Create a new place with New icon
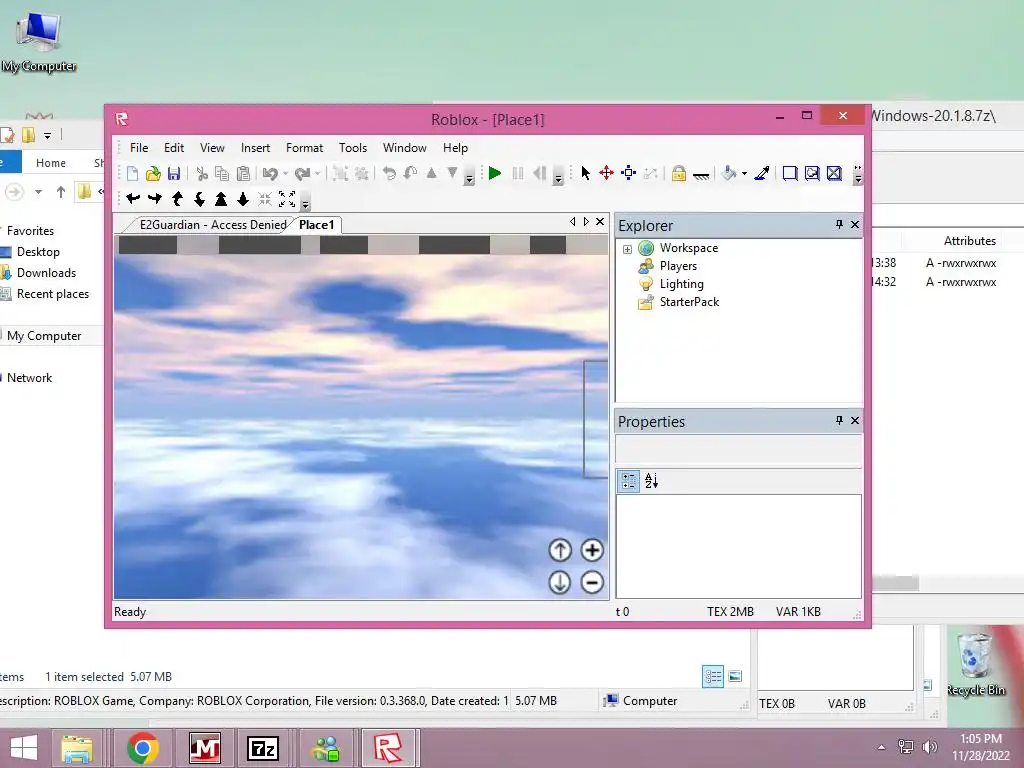This screenshot has width=1024, height=768. 133,173
